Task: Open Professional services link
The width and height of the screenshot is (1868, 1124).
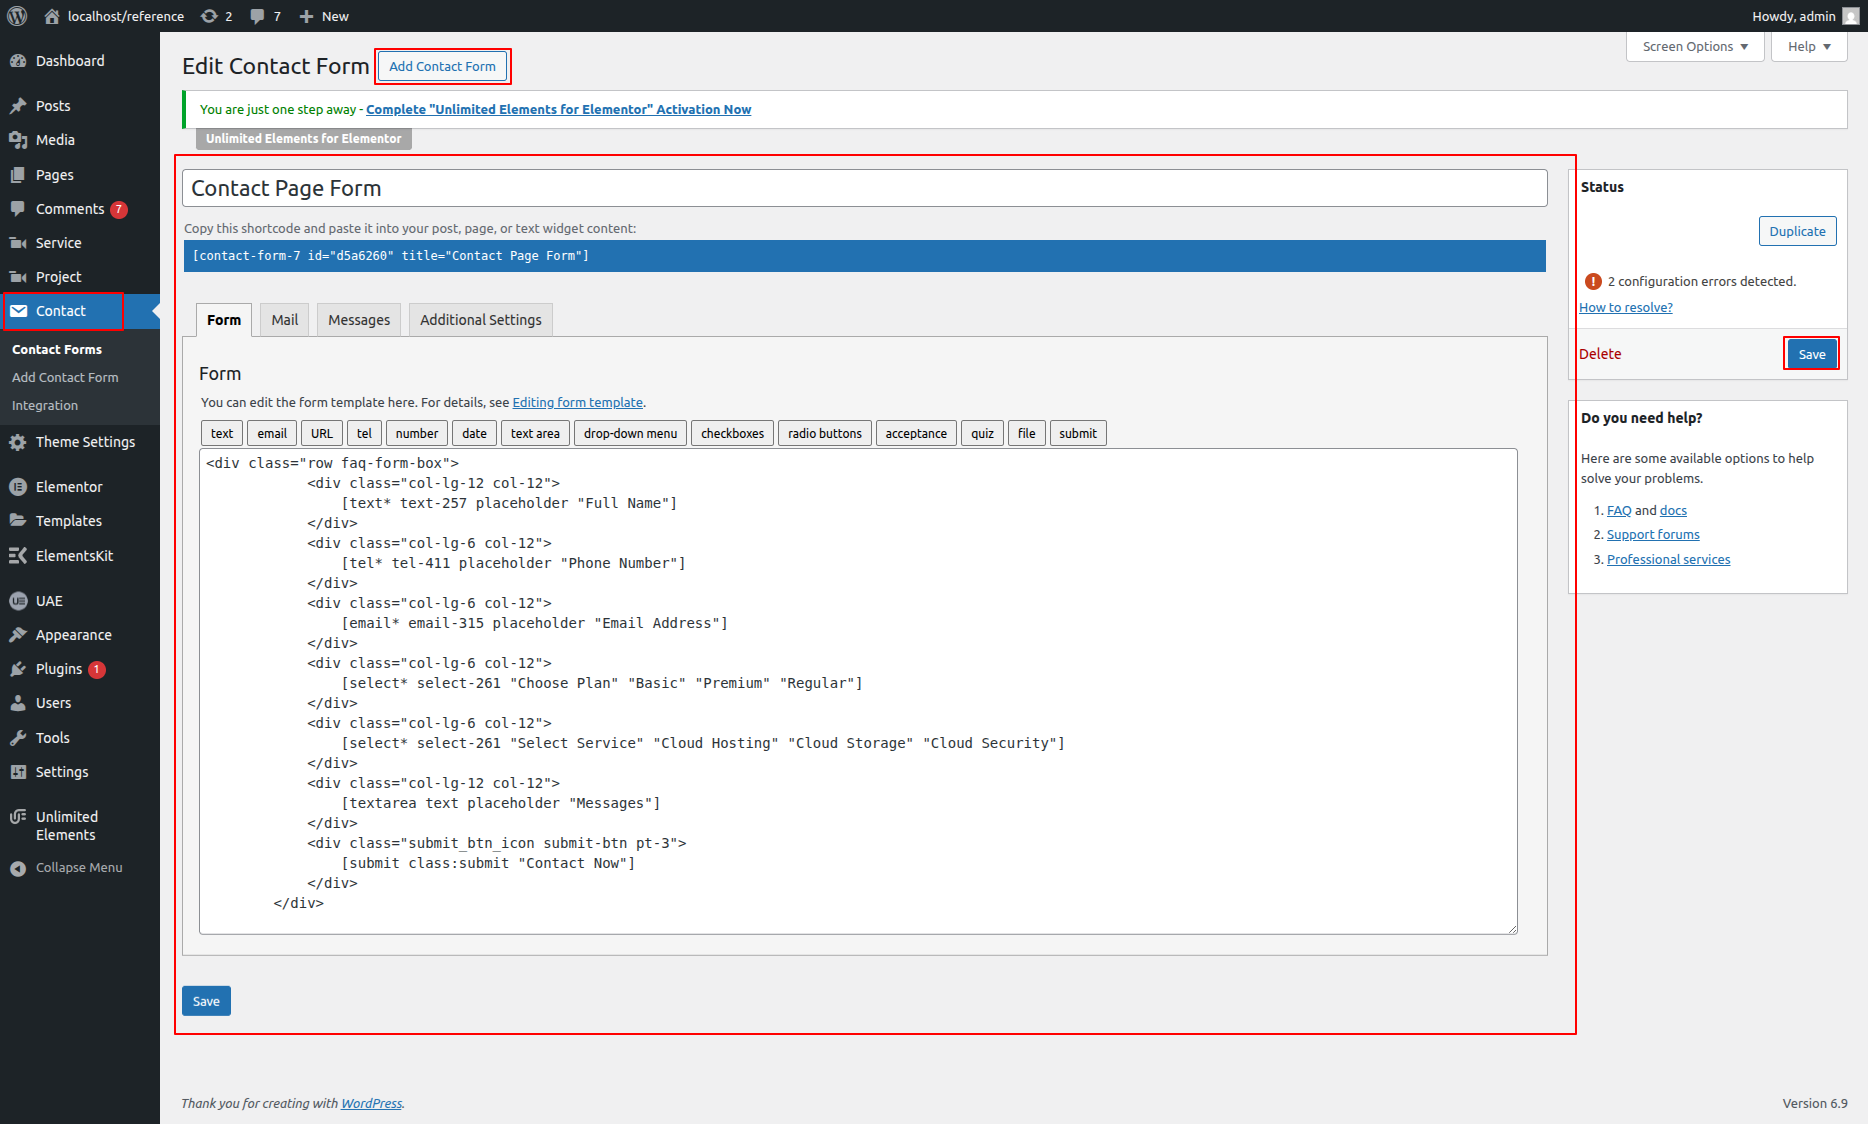Action: [x=1668, y=560]
